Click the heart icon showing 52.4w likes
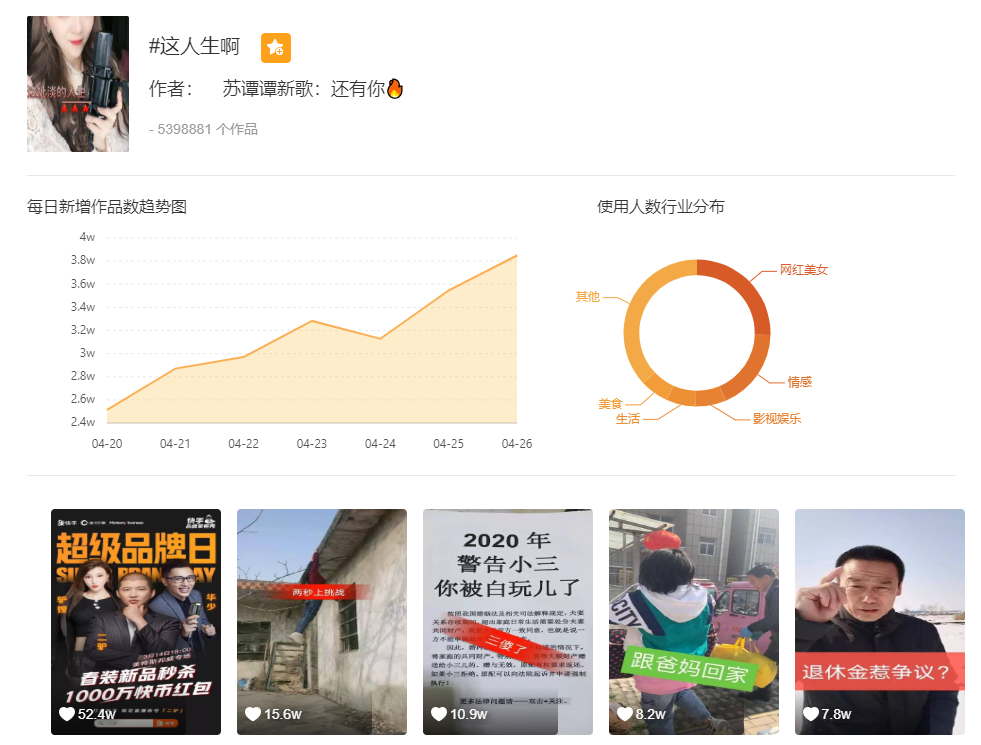 point(65,714)
